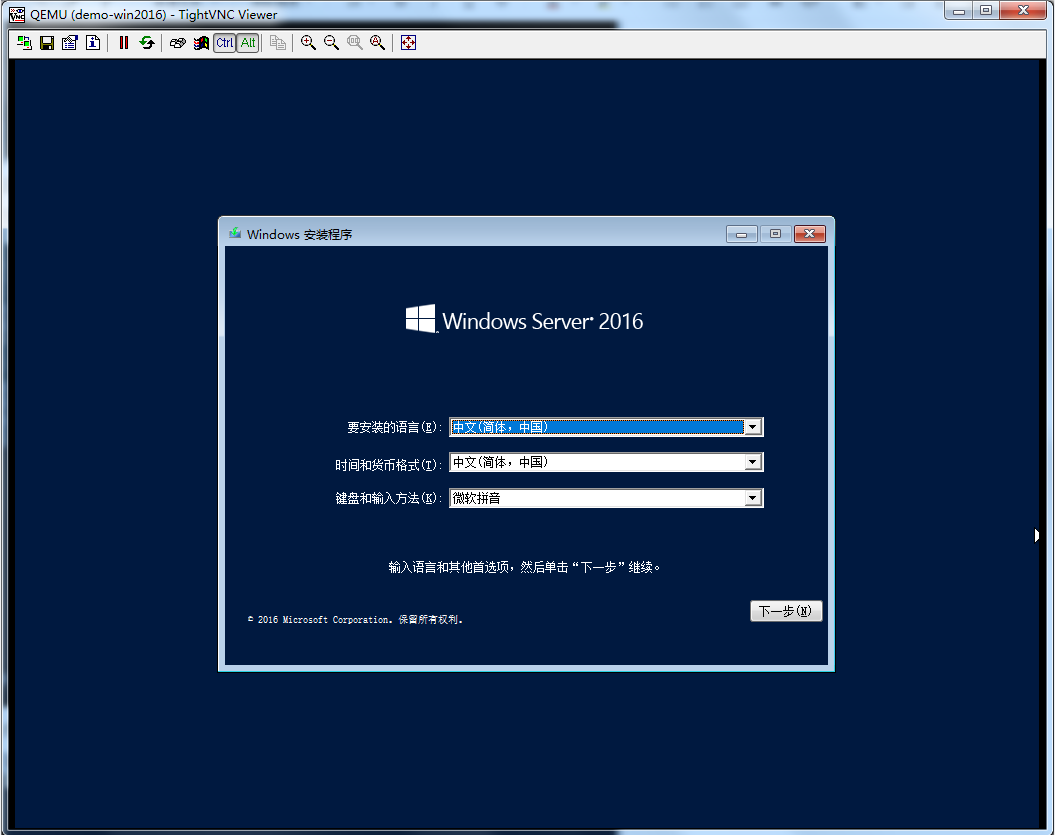Minimize the Windows 安装程序 window

(741, 234)
